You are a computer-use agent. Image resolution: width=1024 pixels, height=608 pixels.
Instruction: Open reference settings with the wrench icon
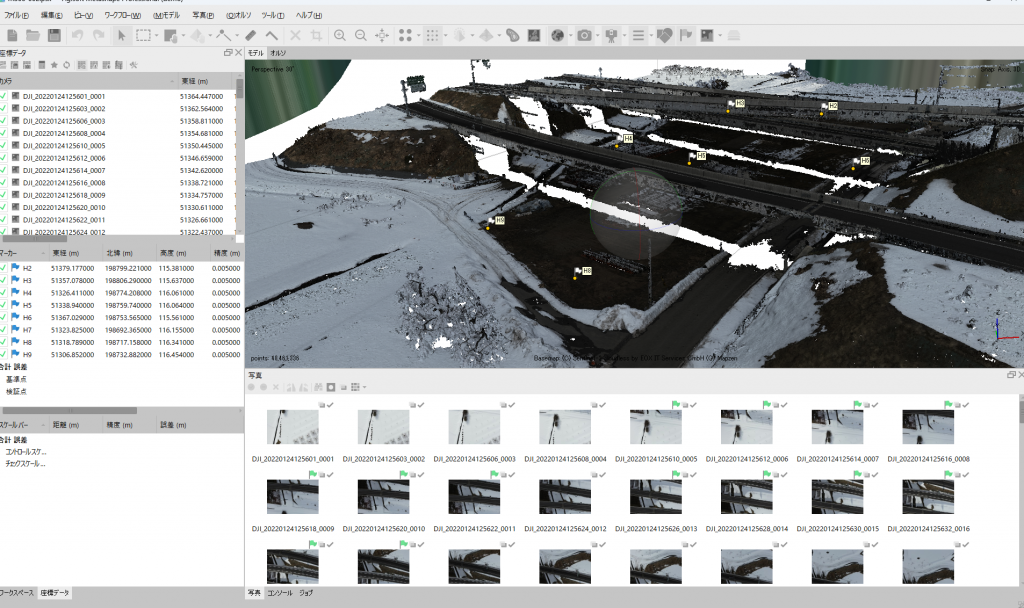[134, 65]
